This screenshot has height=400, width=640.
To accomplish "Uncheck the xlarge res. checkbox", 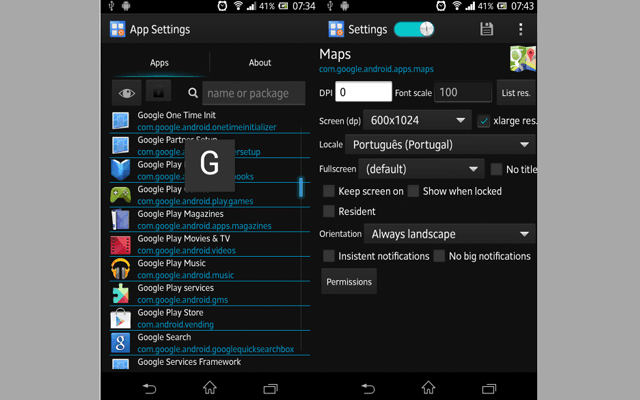I will click(484, 121).
